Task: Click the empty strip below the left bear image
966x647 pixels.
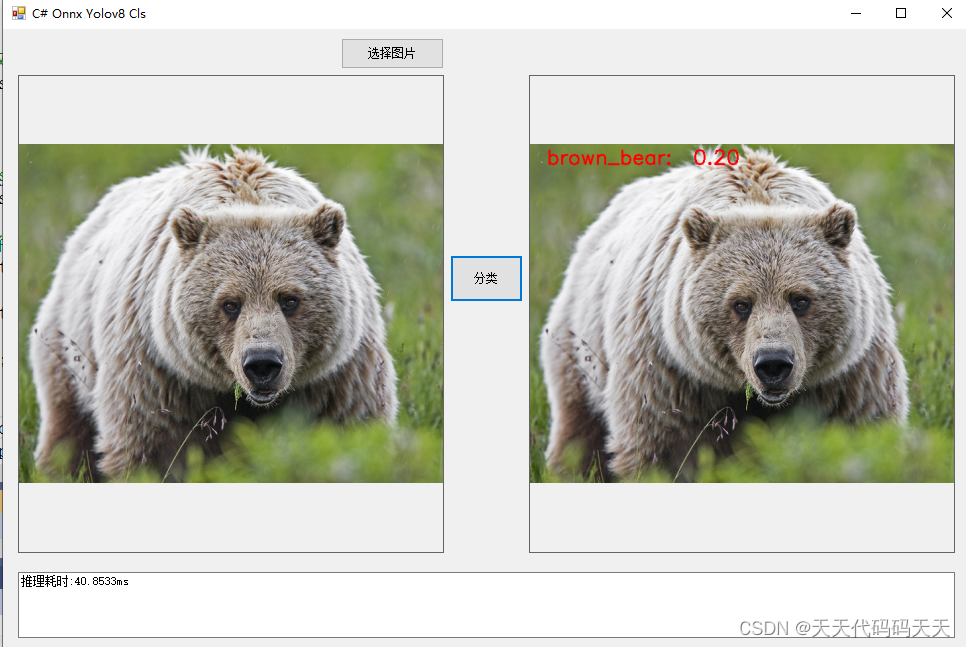Action: [230, 518]
